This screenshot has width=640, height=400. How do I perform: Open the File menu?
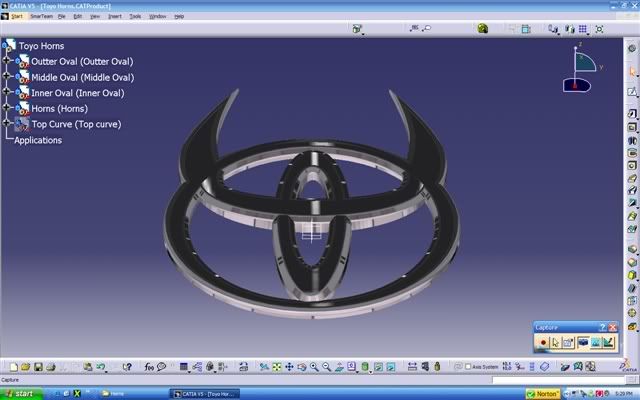click(x=62, y=16)
